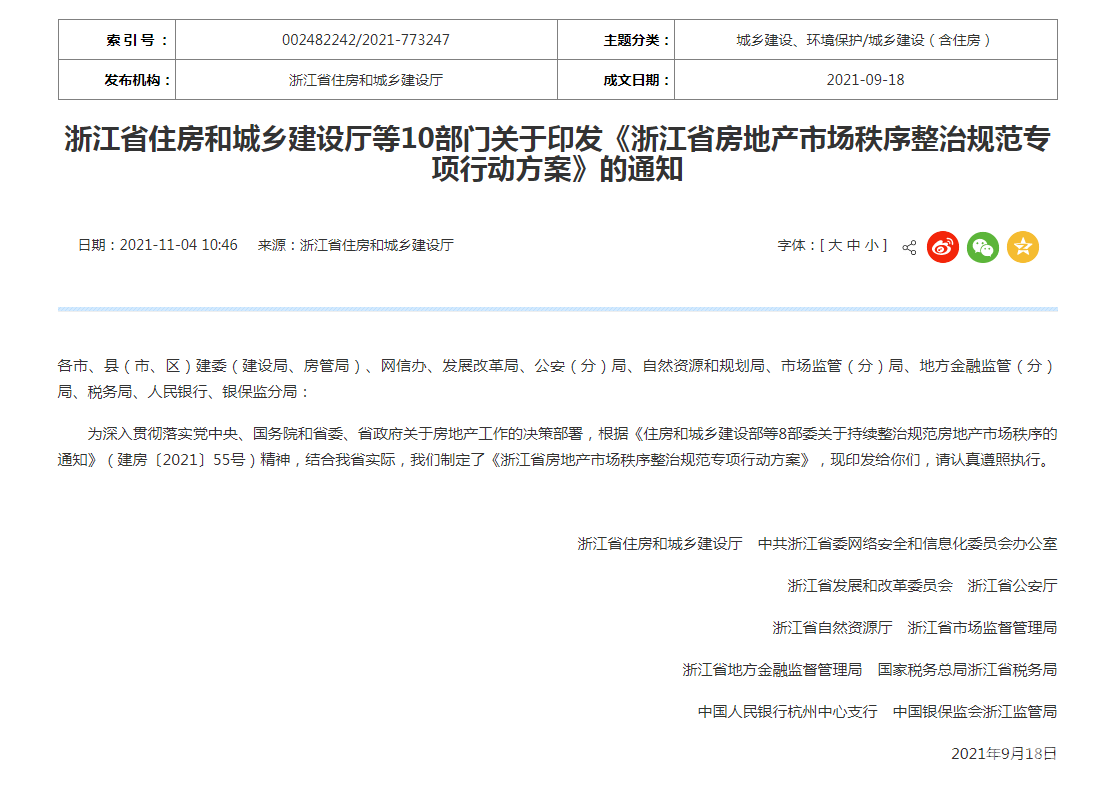Click the 成文日期 value 2021-09-18

click(x=865, y=80)
